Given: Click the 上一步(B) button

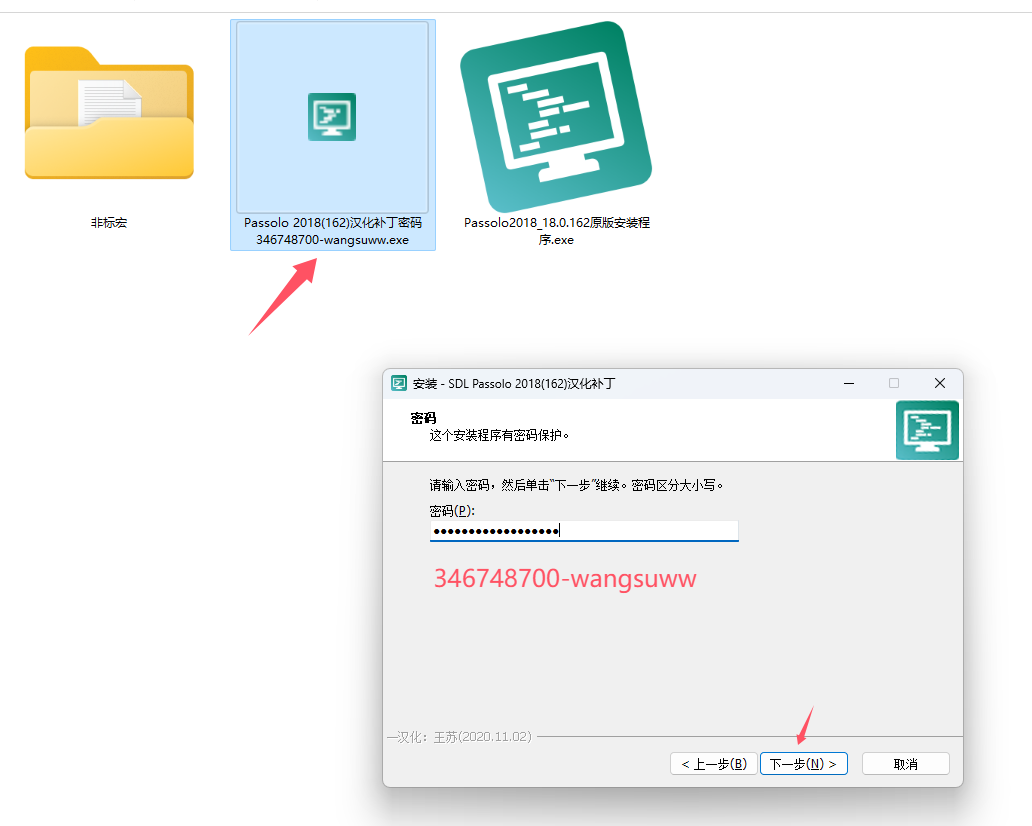Looking at the screenshot, I should tap(713, 763).
